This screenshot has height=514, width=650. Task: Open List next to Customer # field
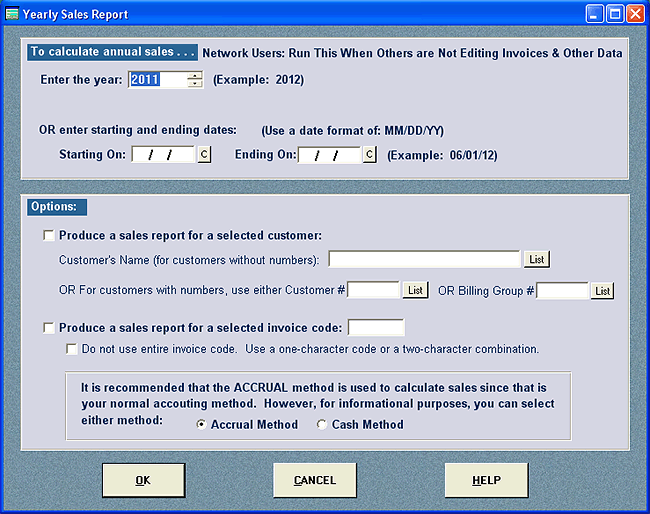(x=415, y=290)
